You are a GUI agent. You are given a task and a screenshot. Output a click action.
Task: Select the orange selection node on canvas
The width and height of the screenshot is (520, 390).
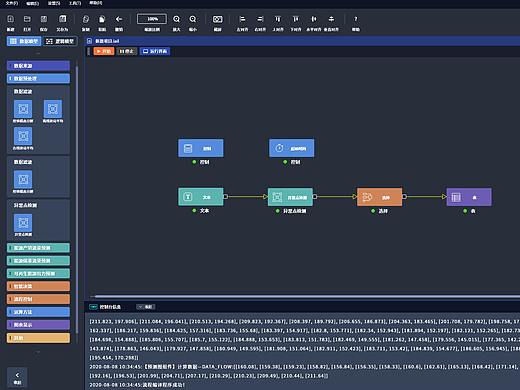click(380, 197)
